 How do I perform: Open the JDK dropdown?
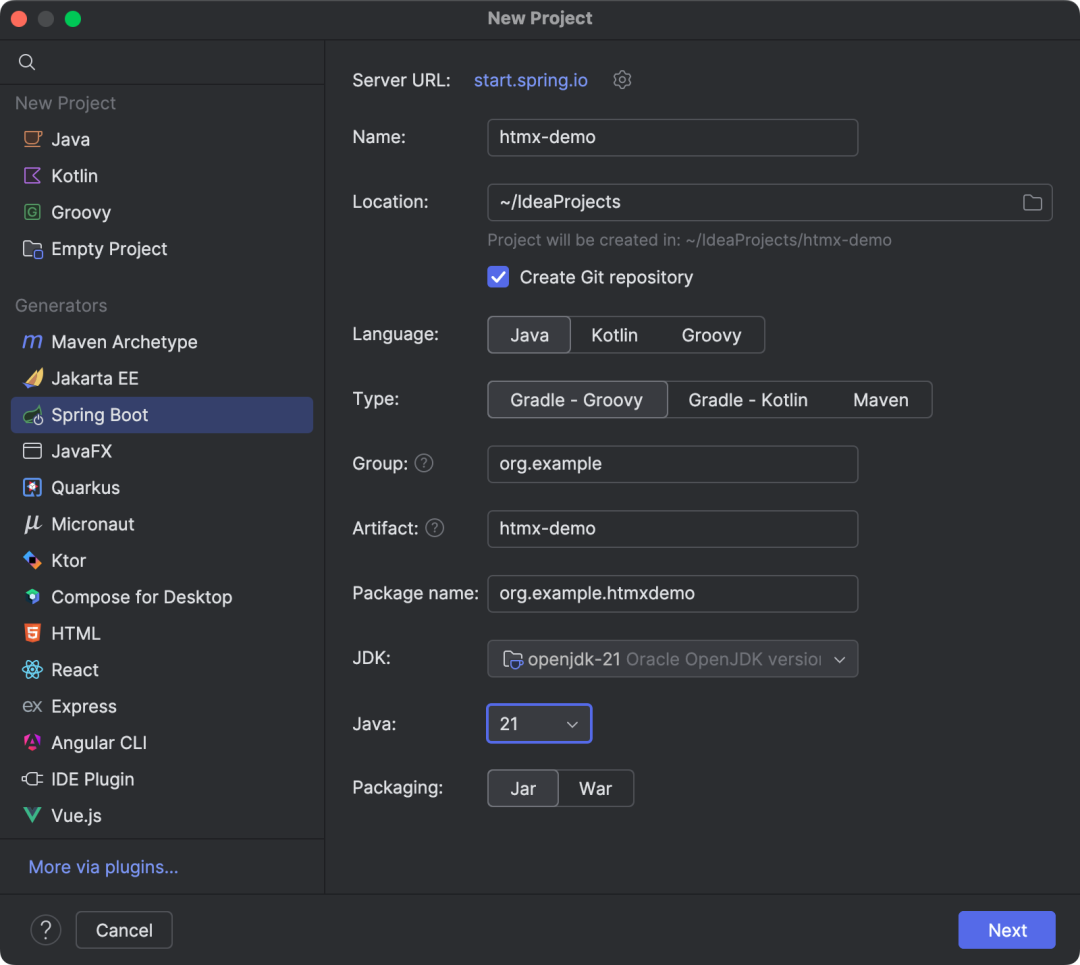(672, 659)
